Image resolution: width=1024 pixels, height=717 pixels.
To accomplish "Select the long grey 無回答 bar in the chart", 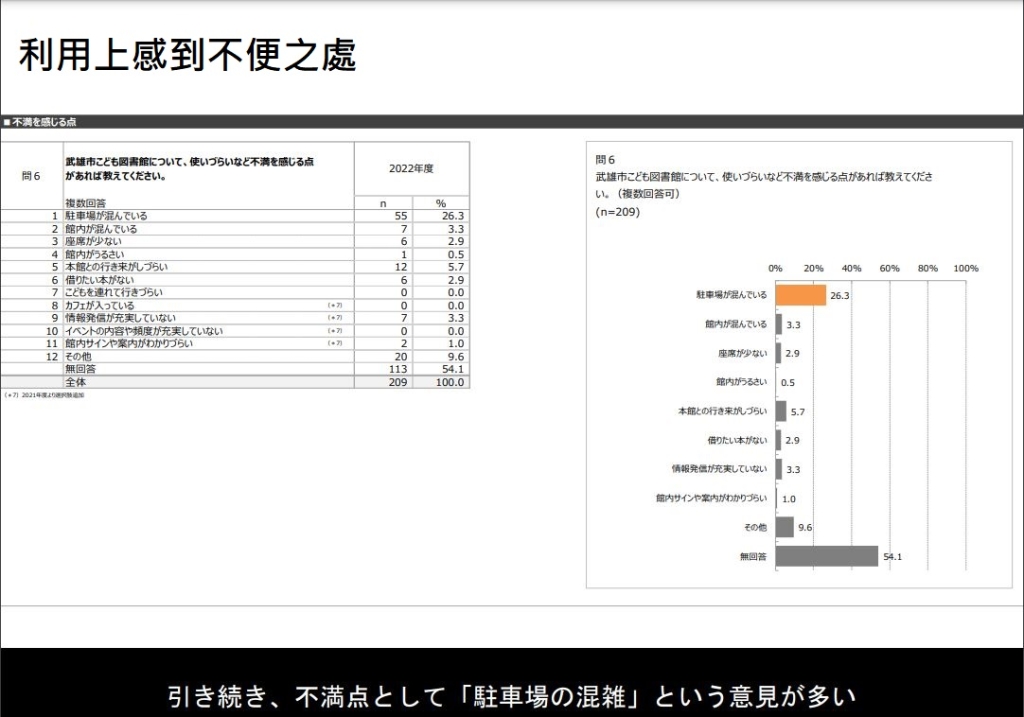I will pyautogui.click(x=826, y=556).
